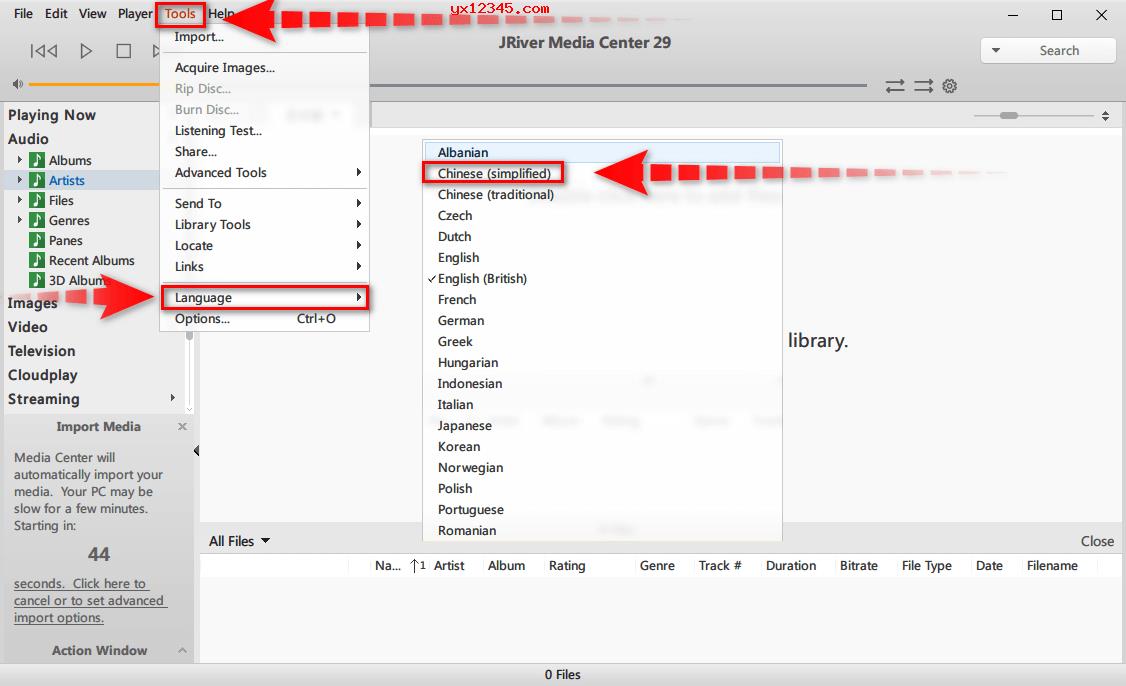Open the Edit menu
Screen dimensions: 1126x686
click(56, 14)
